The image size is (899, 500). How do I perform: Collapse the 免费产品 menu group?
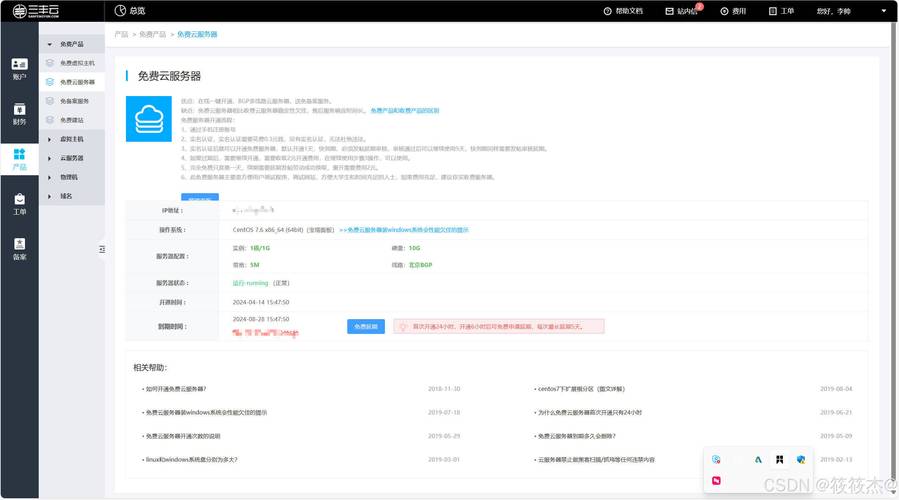click(x=72, y=44)
